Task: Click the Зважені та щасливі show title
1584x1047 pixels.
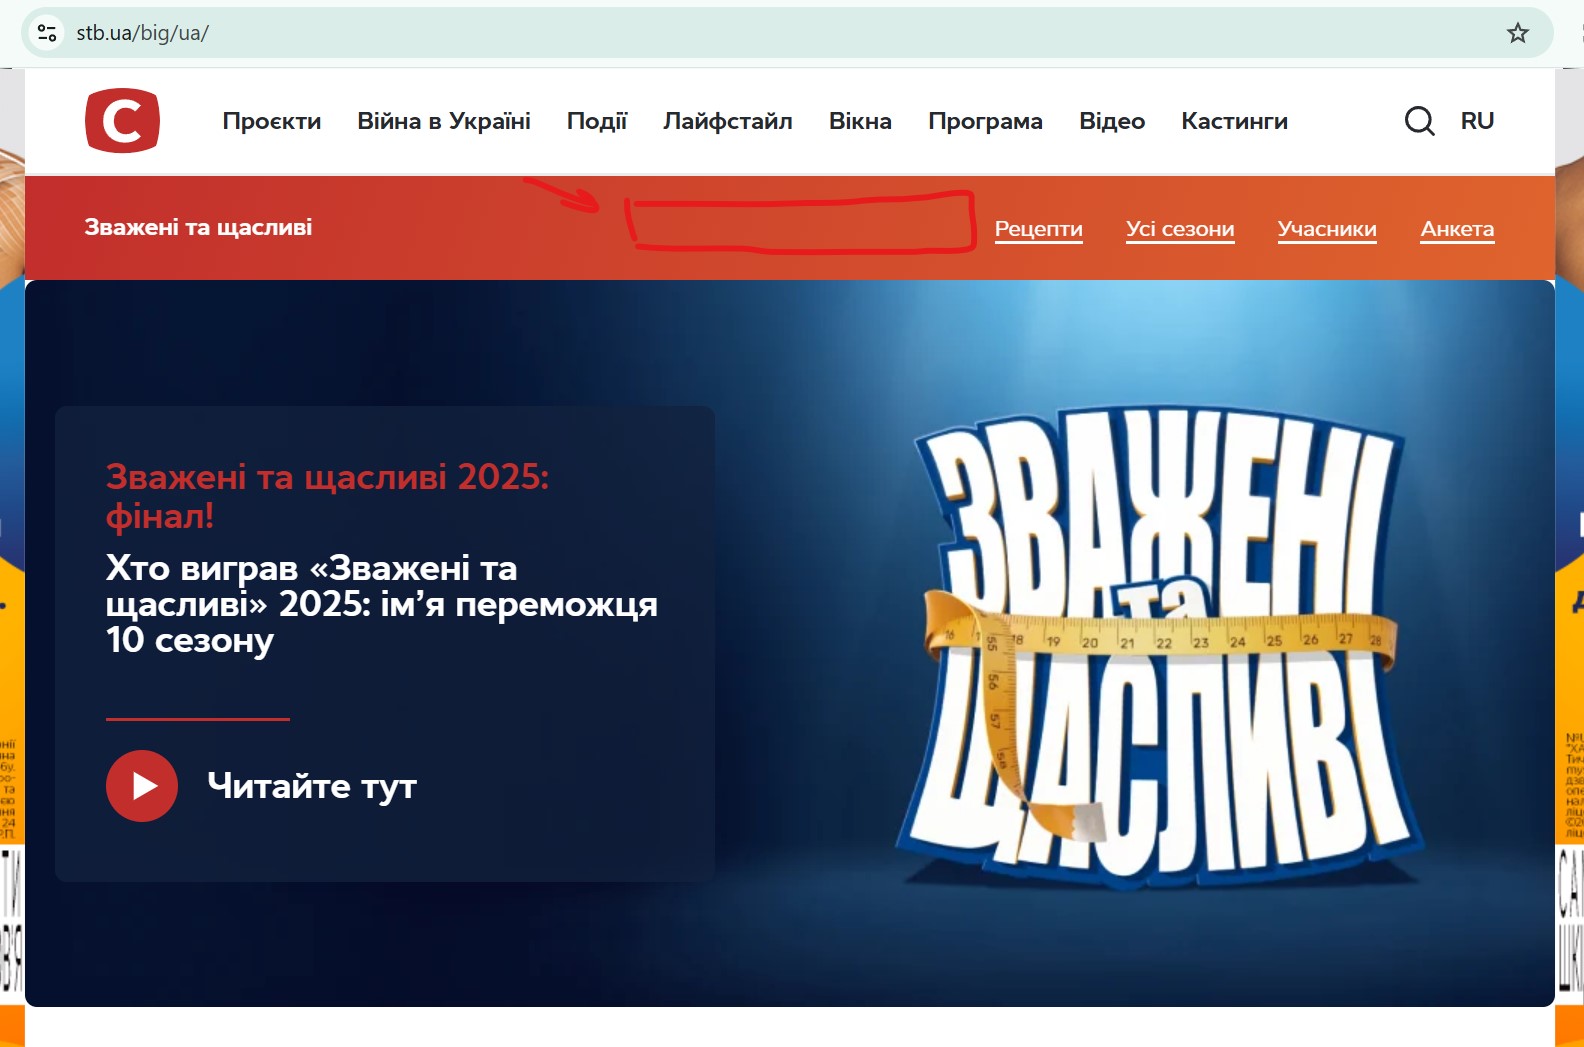Action: click(198, 227)
